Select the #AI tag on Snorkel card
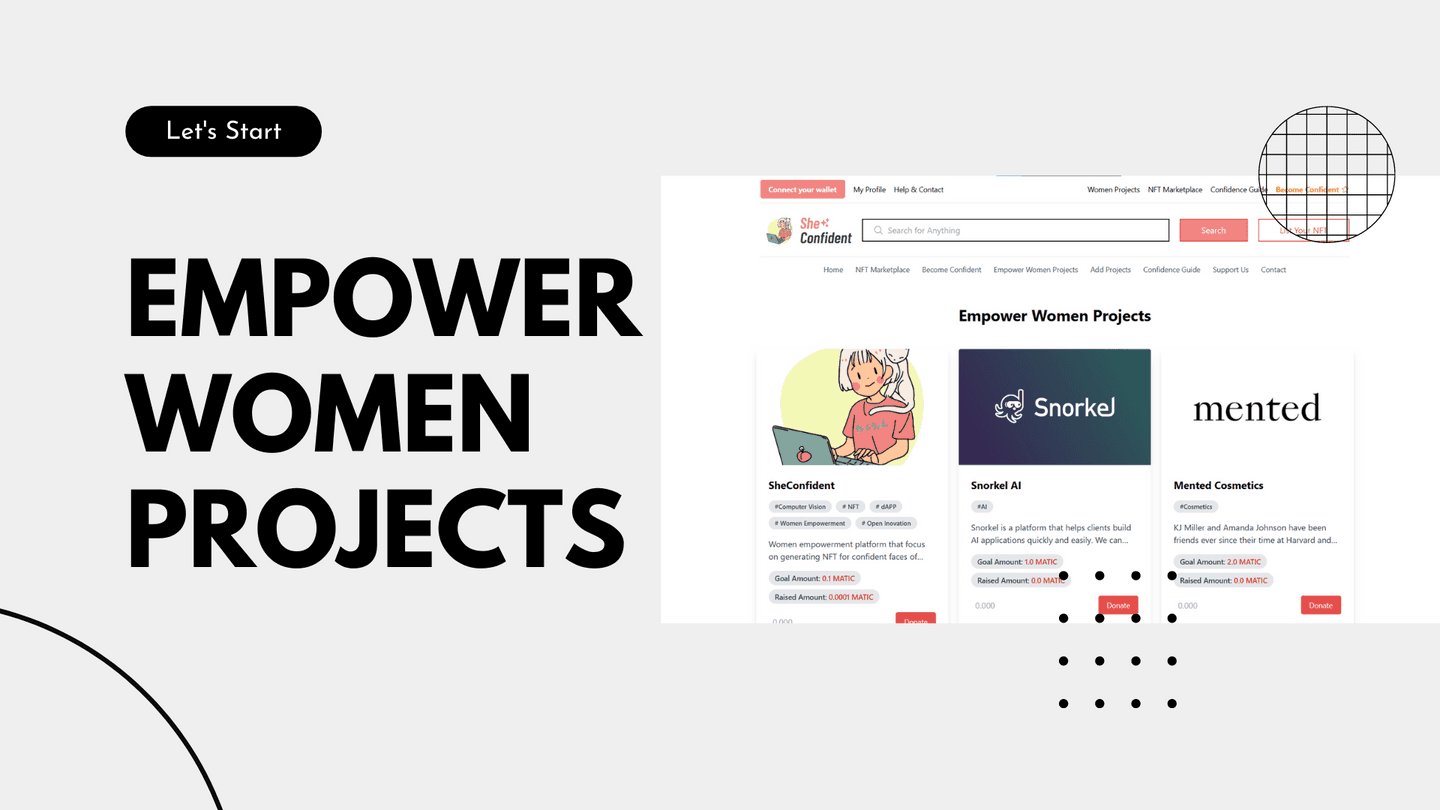Viewport: 1440px width, 810px height. [982, 507]
